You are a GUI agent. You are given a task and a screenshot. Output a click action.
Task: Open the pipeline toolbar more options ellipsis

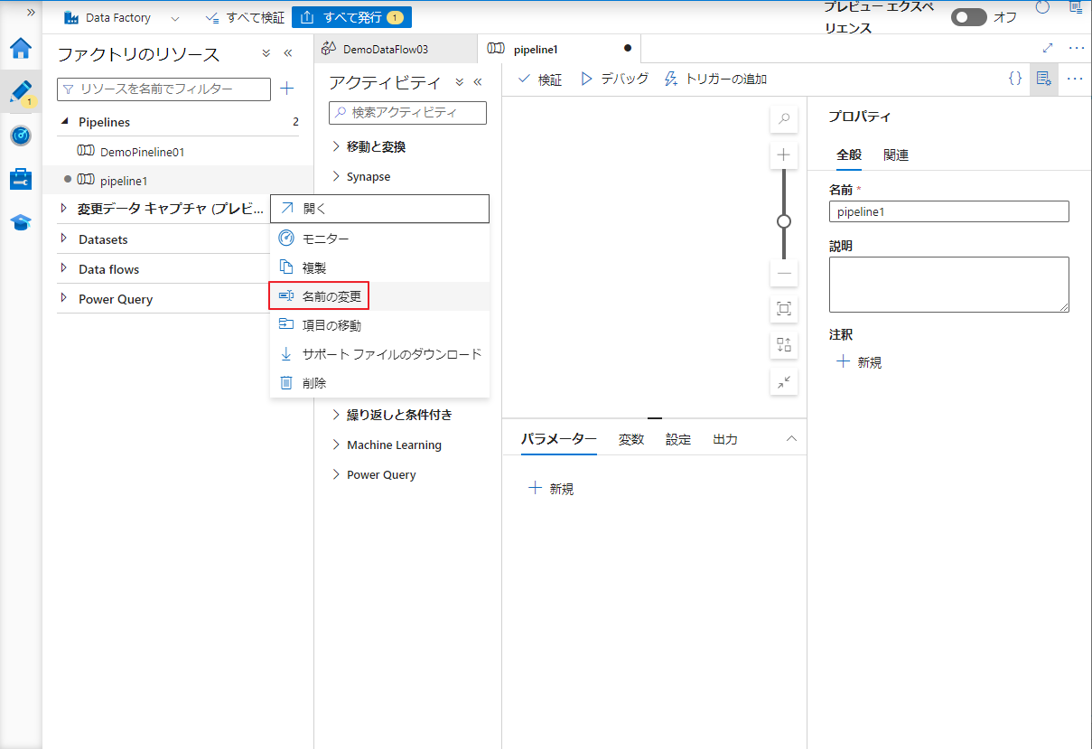tap(1075, 79)
